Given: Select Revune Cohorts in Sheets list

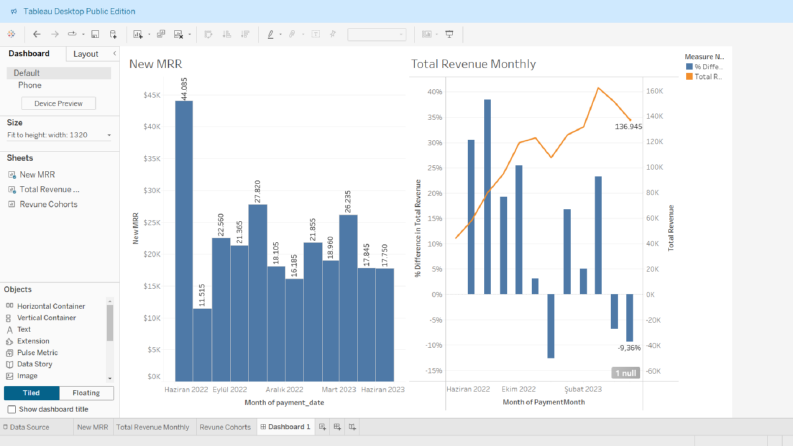Looking at the screenshot, I should click(48, 204).
